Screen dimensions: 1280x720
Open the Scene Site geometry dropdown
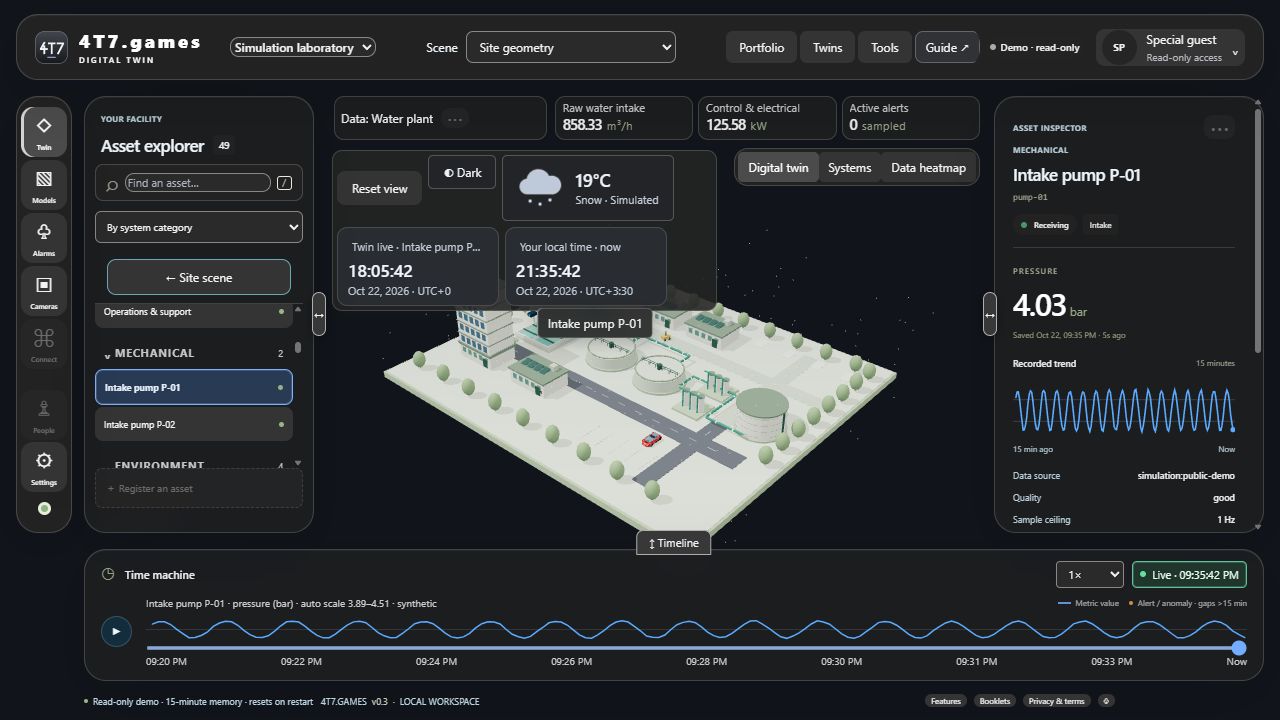[571, 47]
